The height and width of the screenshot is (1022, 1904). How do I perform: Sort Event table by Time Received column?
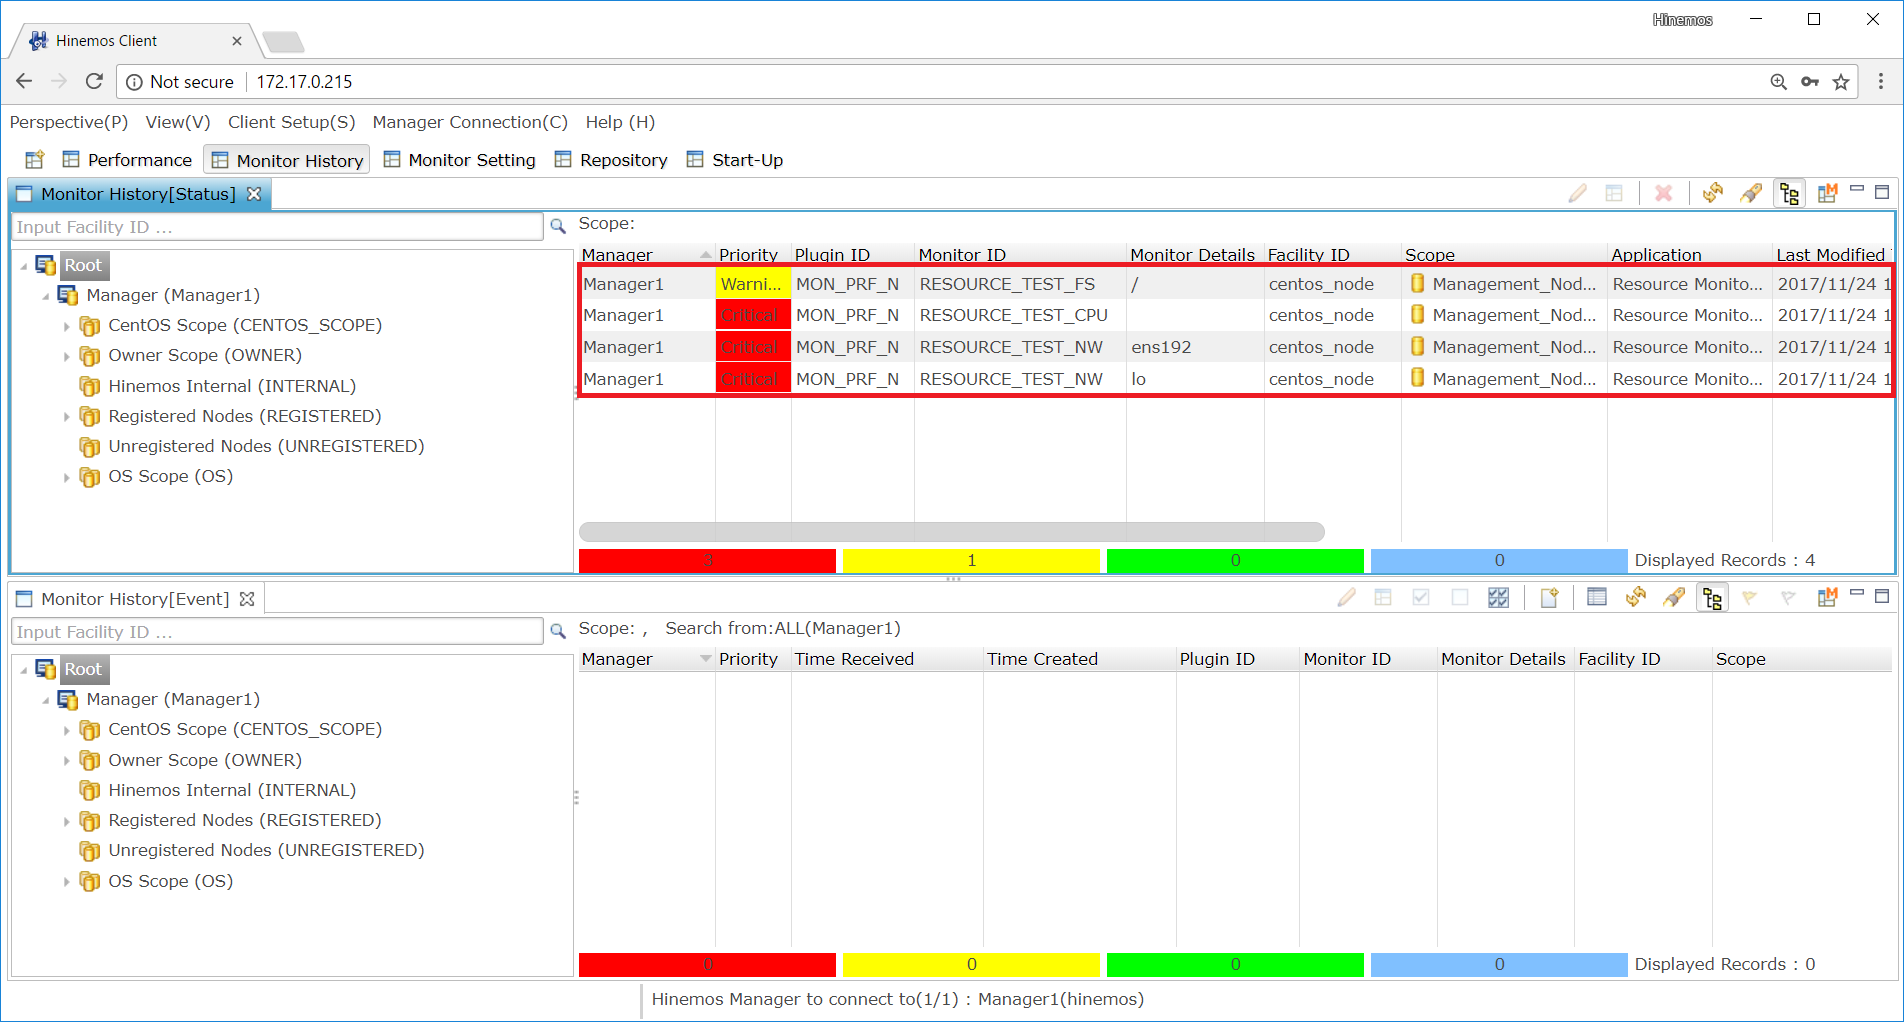click(887, 659)
